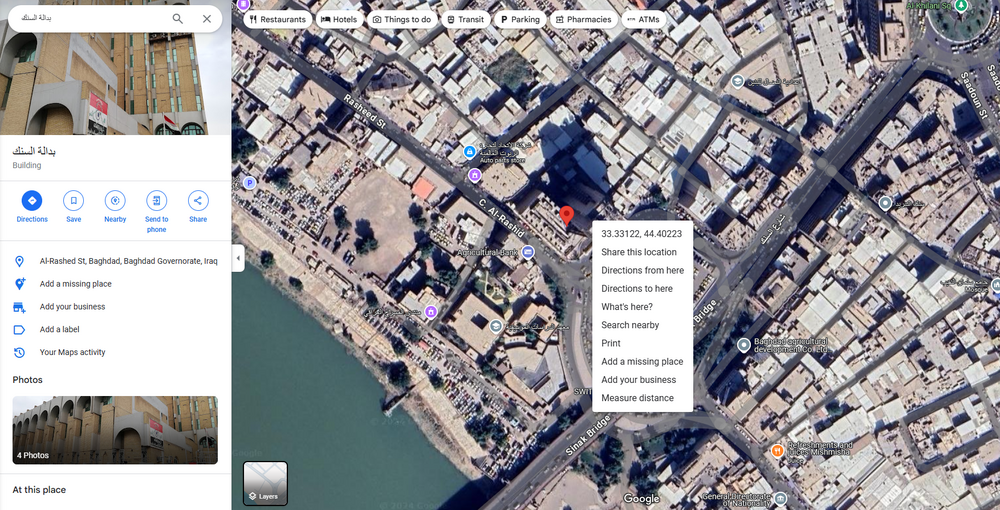Choose Add a missing place in the context menu

(642, 361)
